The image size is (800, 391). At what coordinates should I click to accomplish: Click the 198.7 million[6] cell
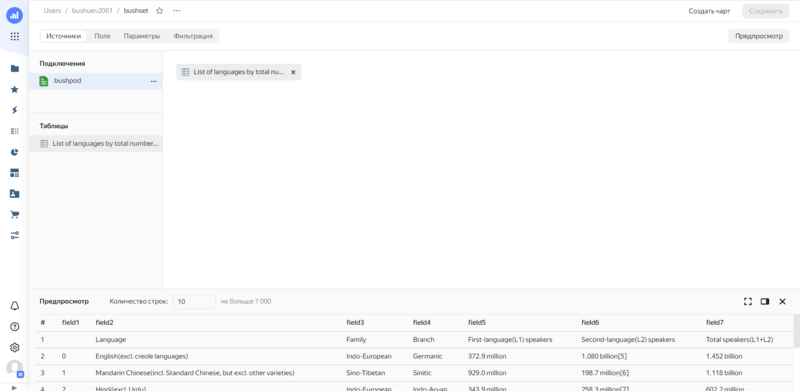605,373
